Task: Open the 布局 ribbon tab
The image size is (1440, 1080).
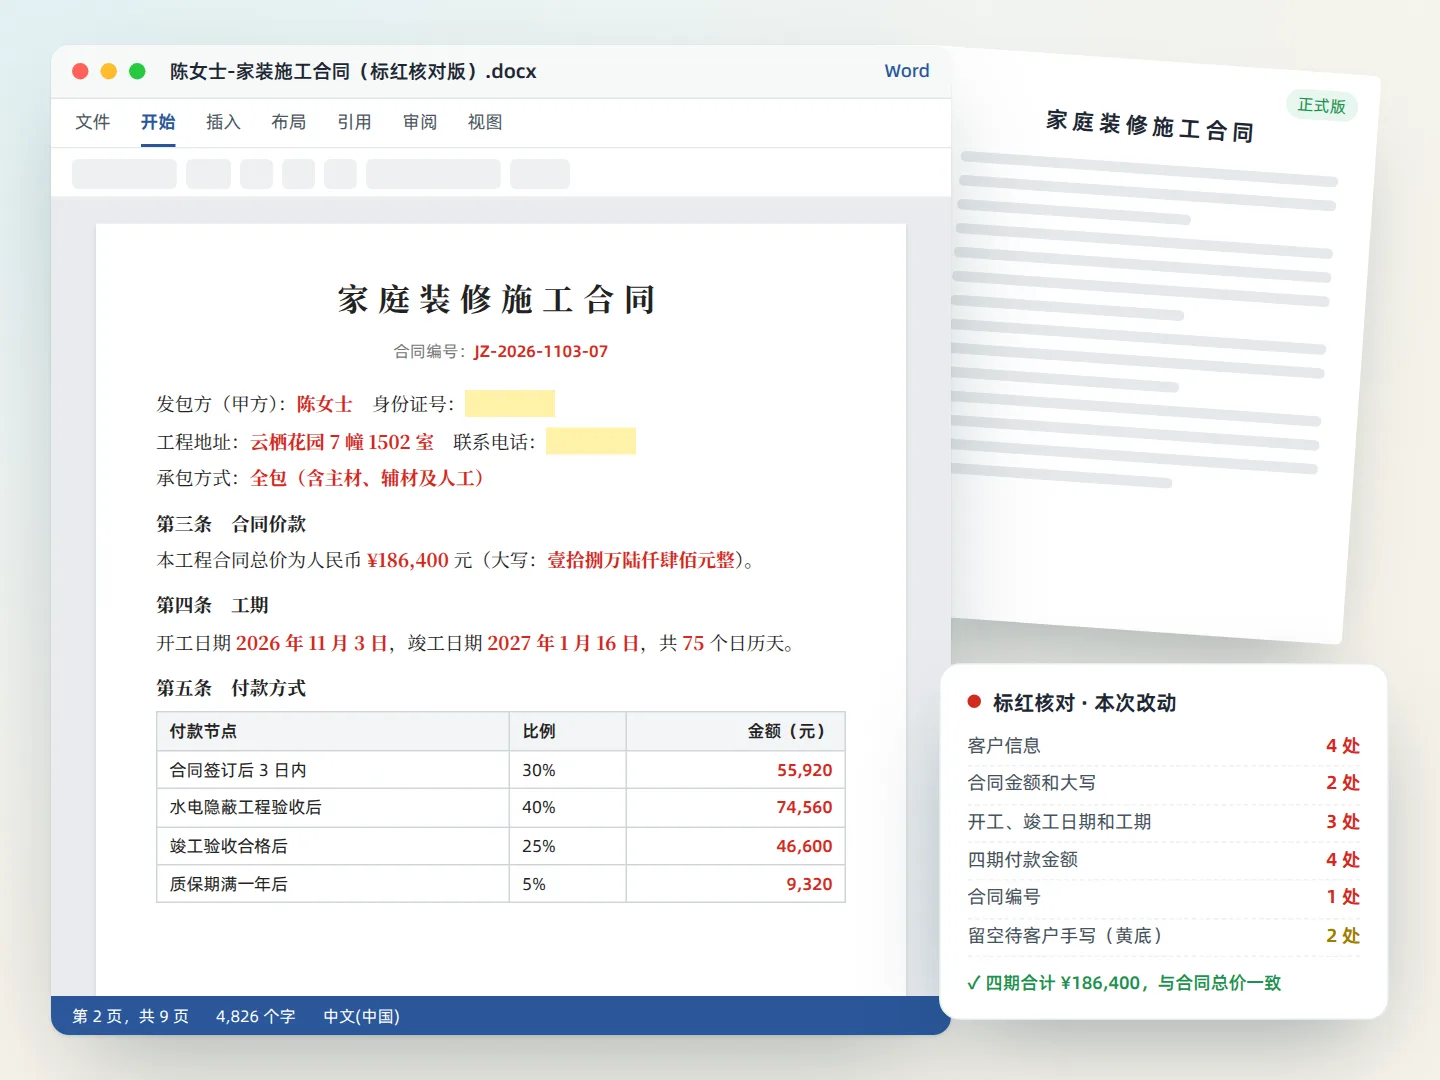Action: pos(289,122)
